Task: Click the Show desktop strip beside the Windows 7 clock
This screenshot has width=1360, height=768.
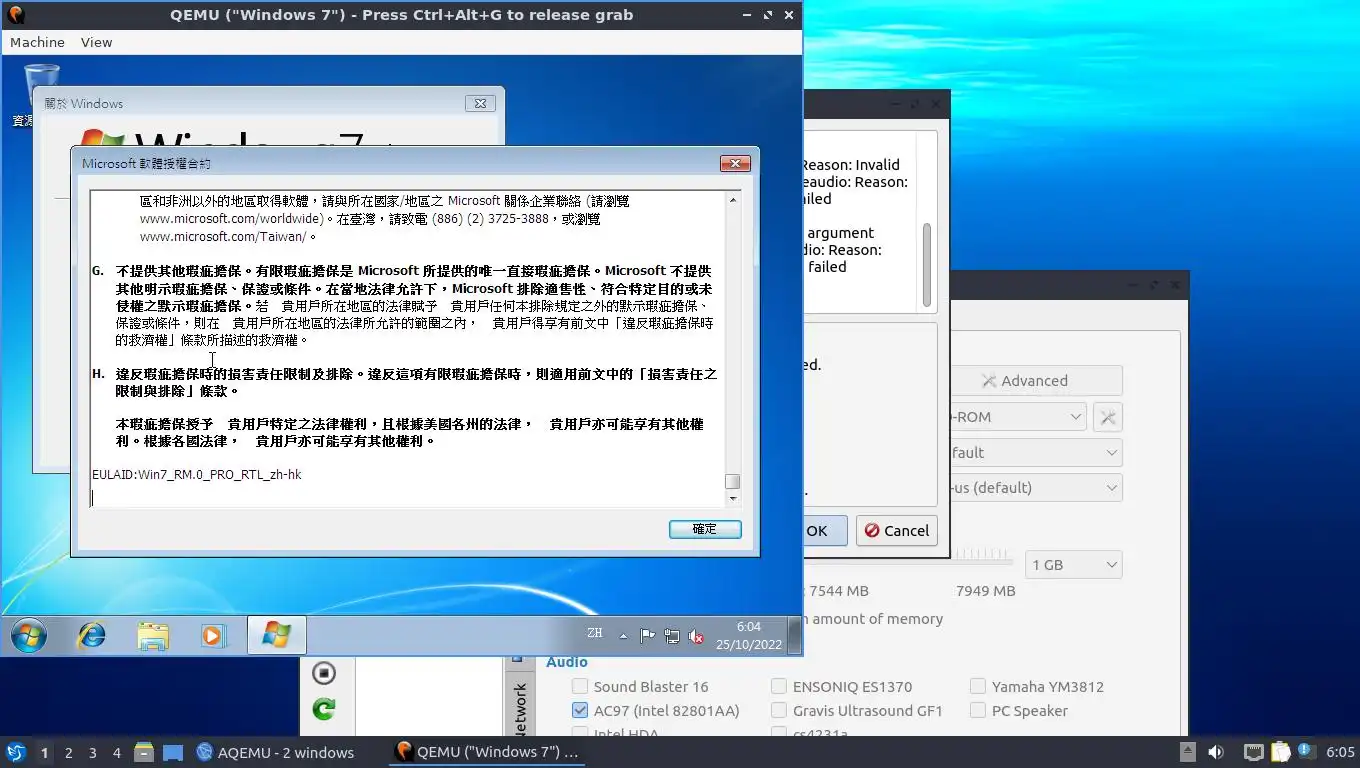Action: (795, 635)
